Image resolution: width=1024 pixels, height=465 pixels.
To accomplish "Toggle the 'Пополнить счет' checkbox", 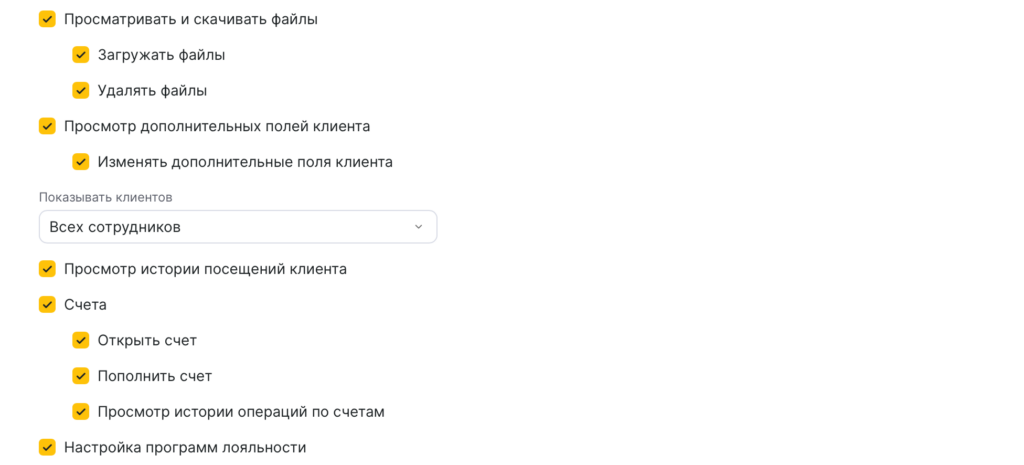I will (81, 376).
